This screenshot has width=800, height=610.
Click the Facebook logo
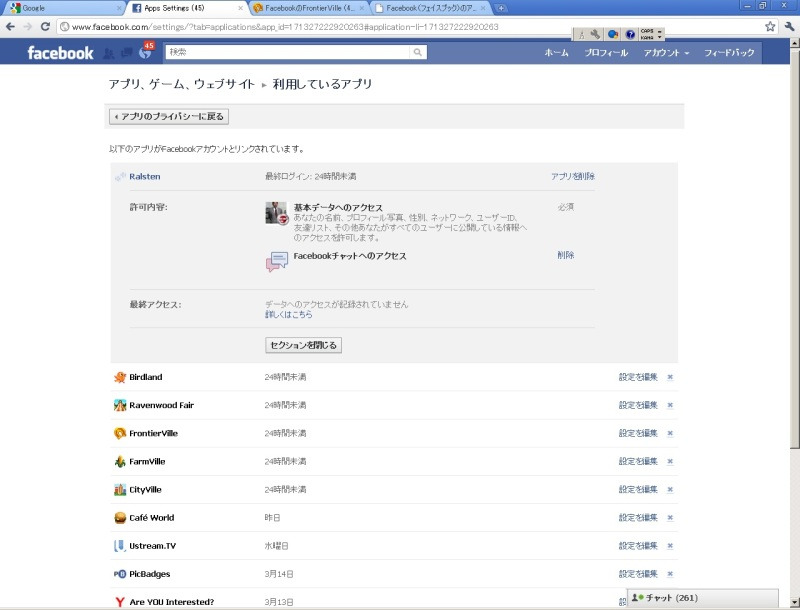point(60,53)
